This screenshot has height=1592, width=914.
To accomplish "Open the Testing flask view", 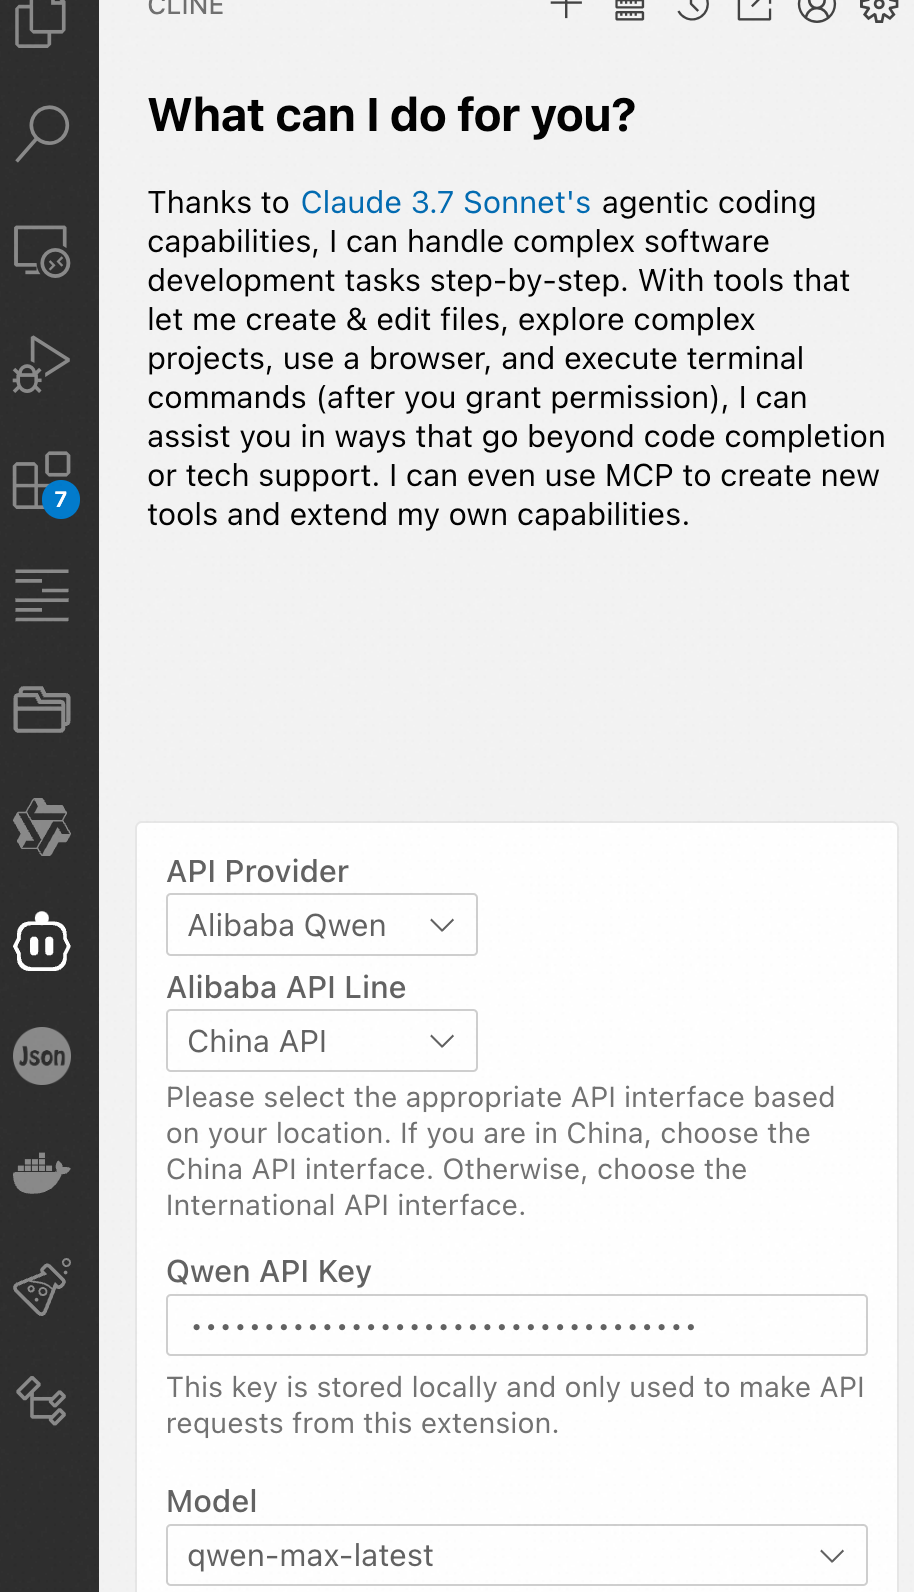I will (x=42, y=1287).
